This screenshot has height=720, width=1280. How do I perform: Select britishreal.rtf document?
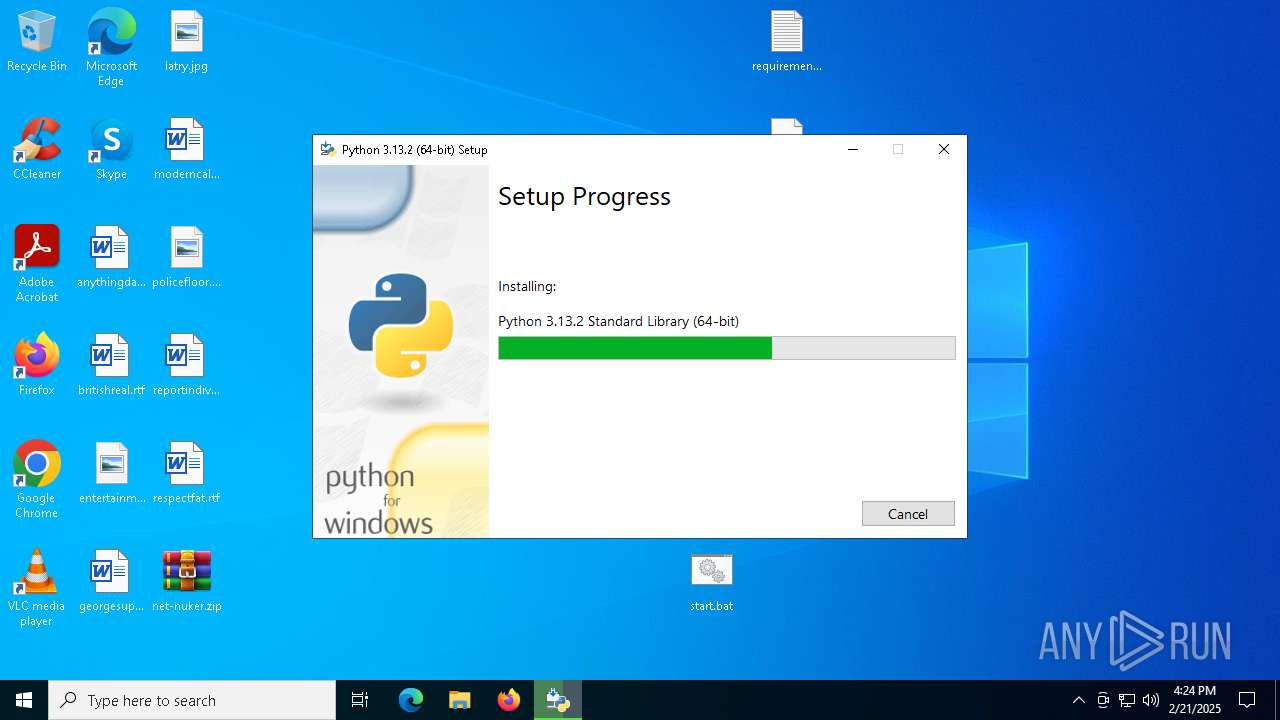111,366
